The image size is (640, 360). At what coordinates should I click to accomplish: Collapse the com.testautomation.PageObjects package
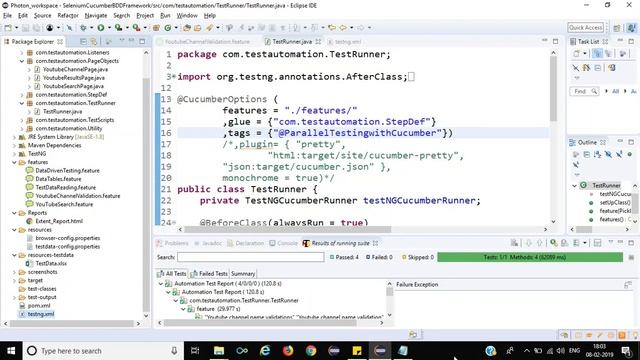22,61
